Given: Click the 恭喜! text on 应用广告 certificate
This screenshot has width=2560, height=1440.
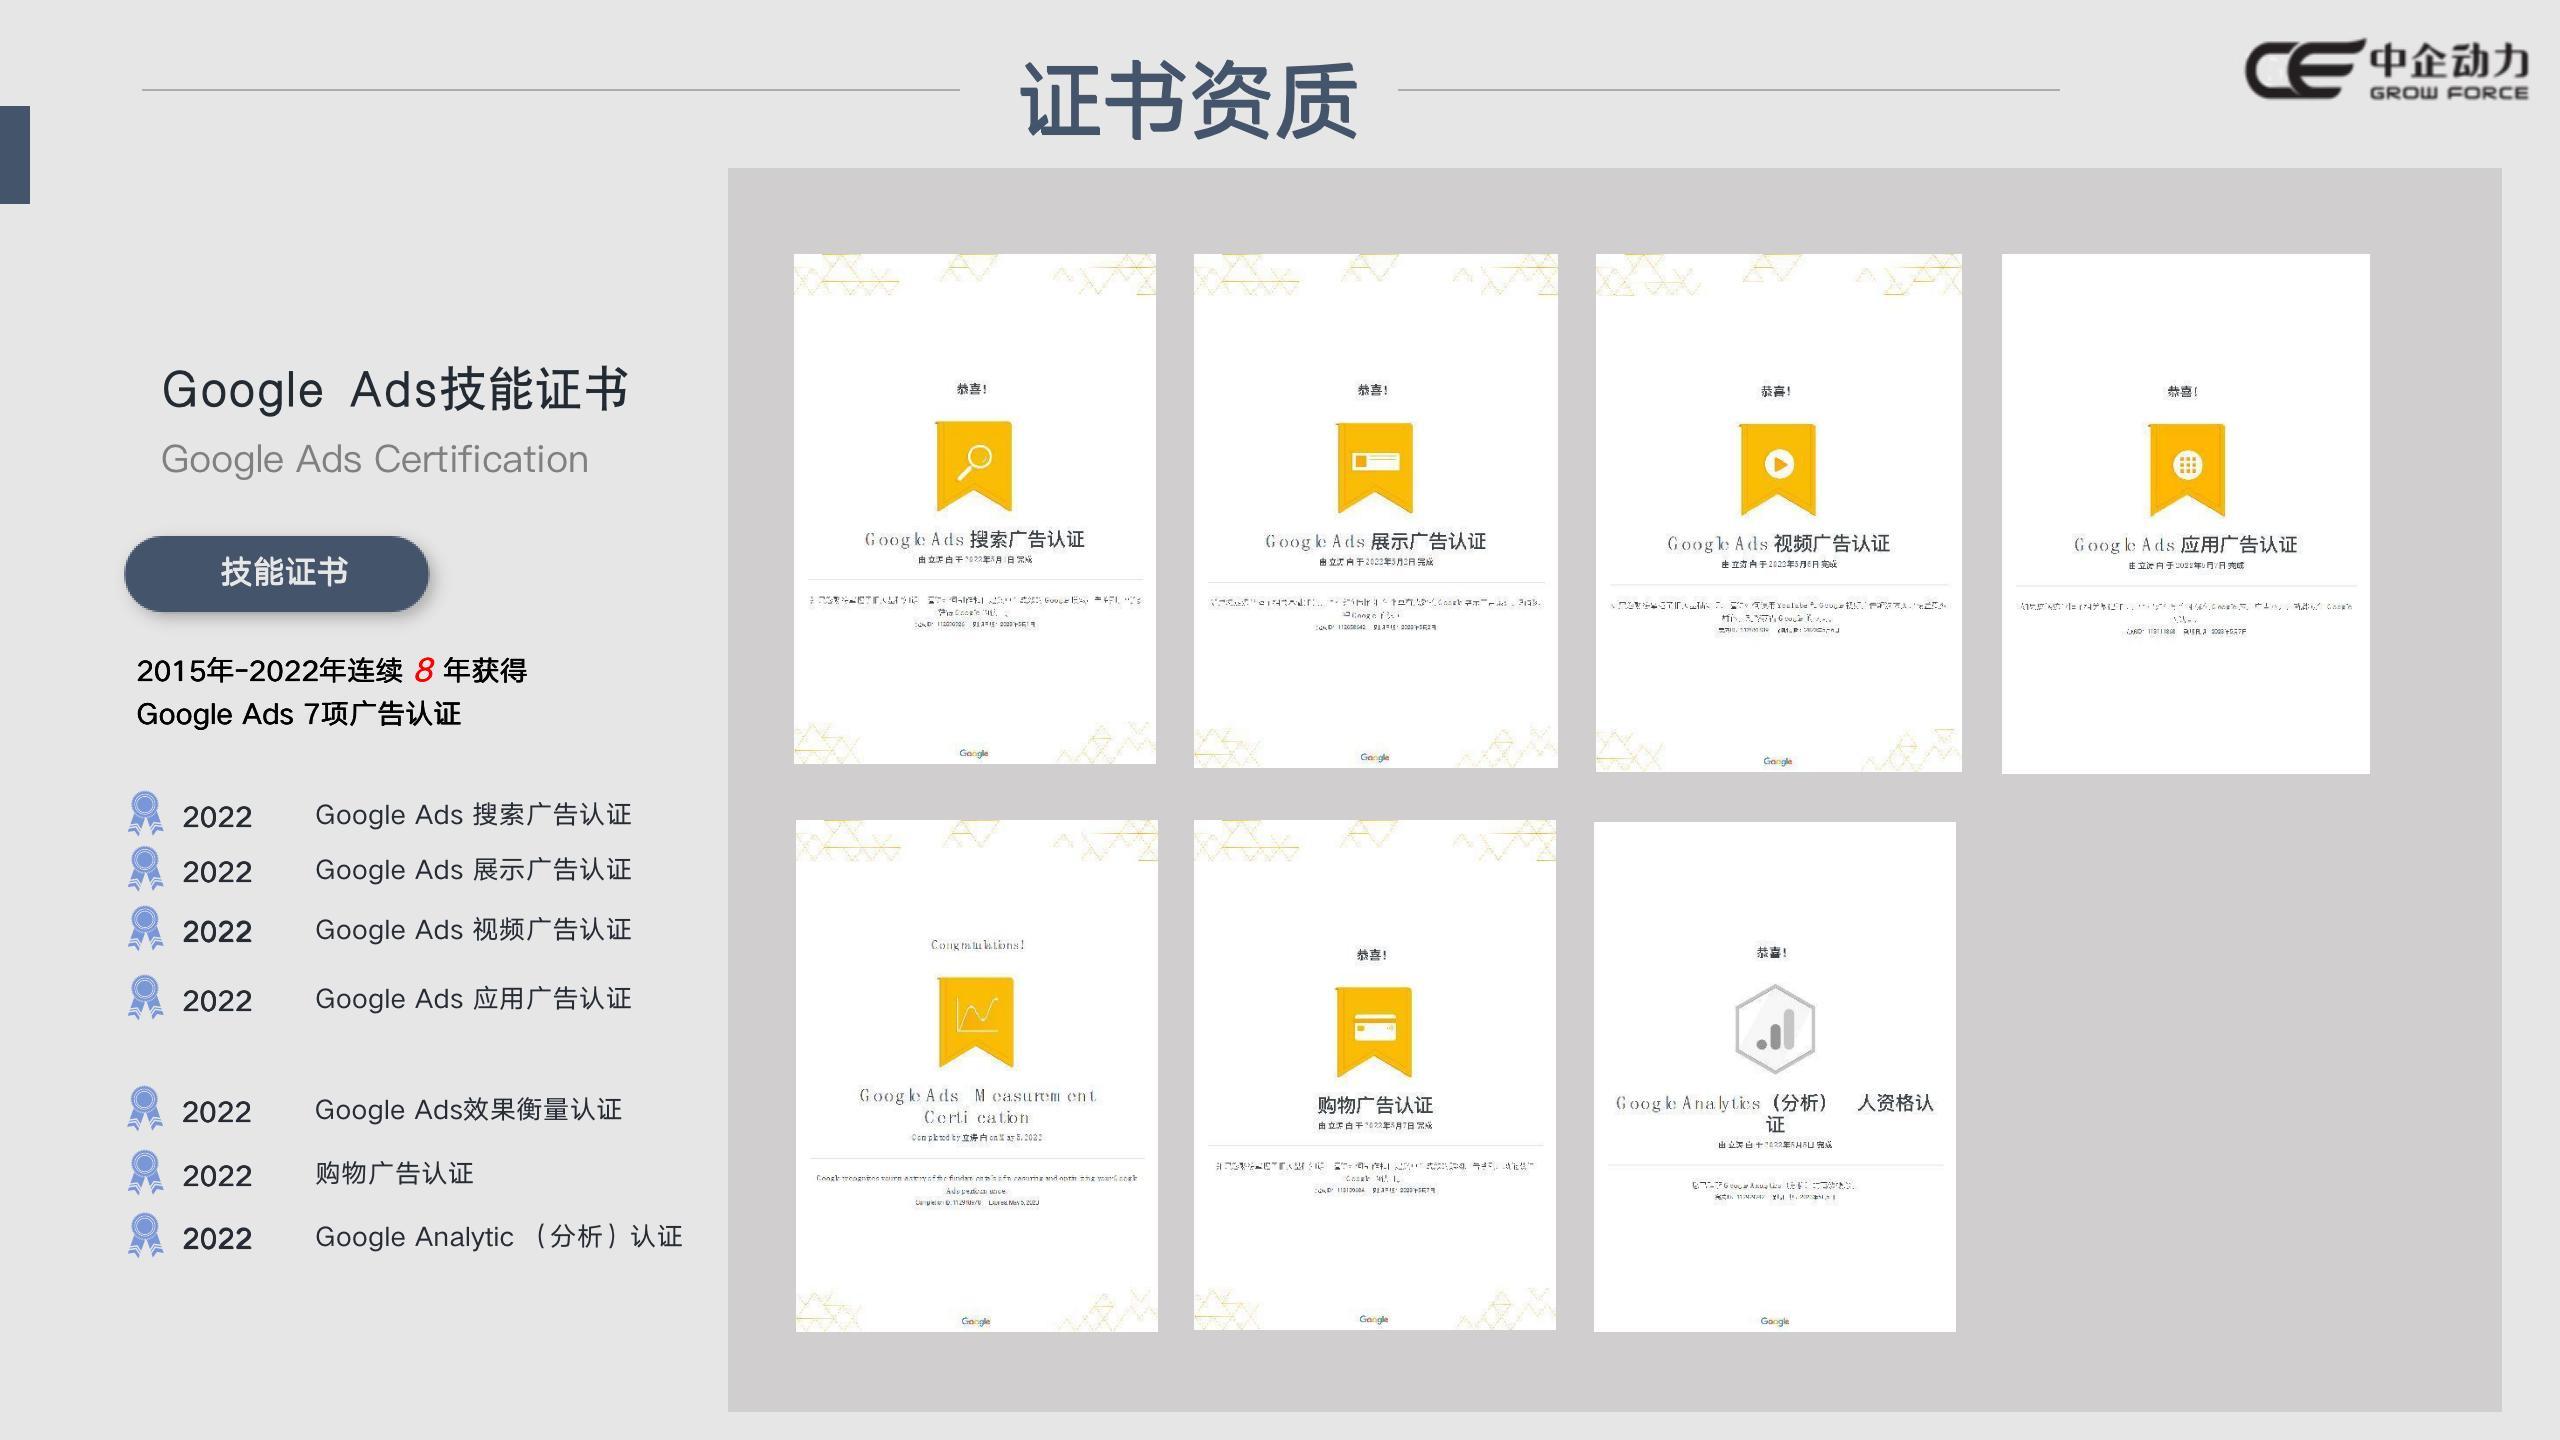Looking at the screenshot, I should 2182,392.
